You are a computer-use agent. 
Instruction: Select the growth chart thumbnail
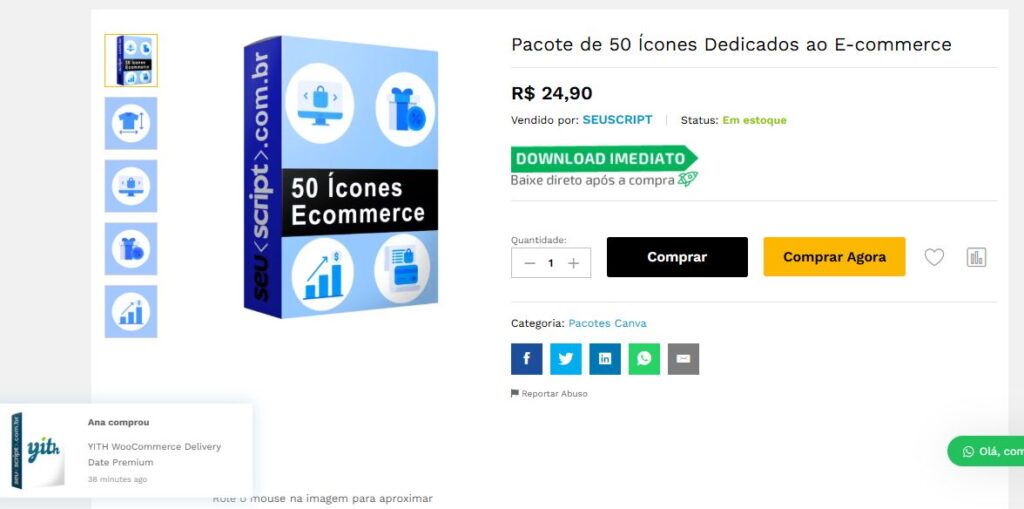coord(131,311)
